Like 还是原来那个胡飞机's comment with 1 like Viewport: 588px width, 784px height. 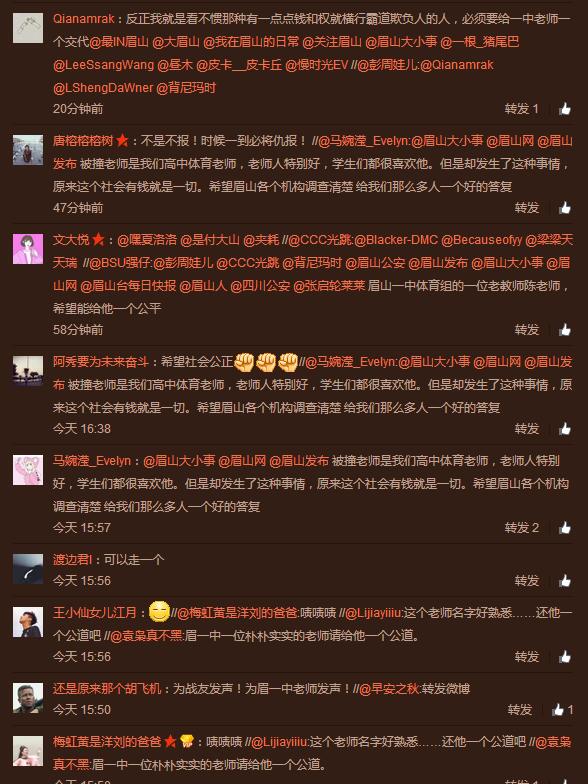coord(562,710)
